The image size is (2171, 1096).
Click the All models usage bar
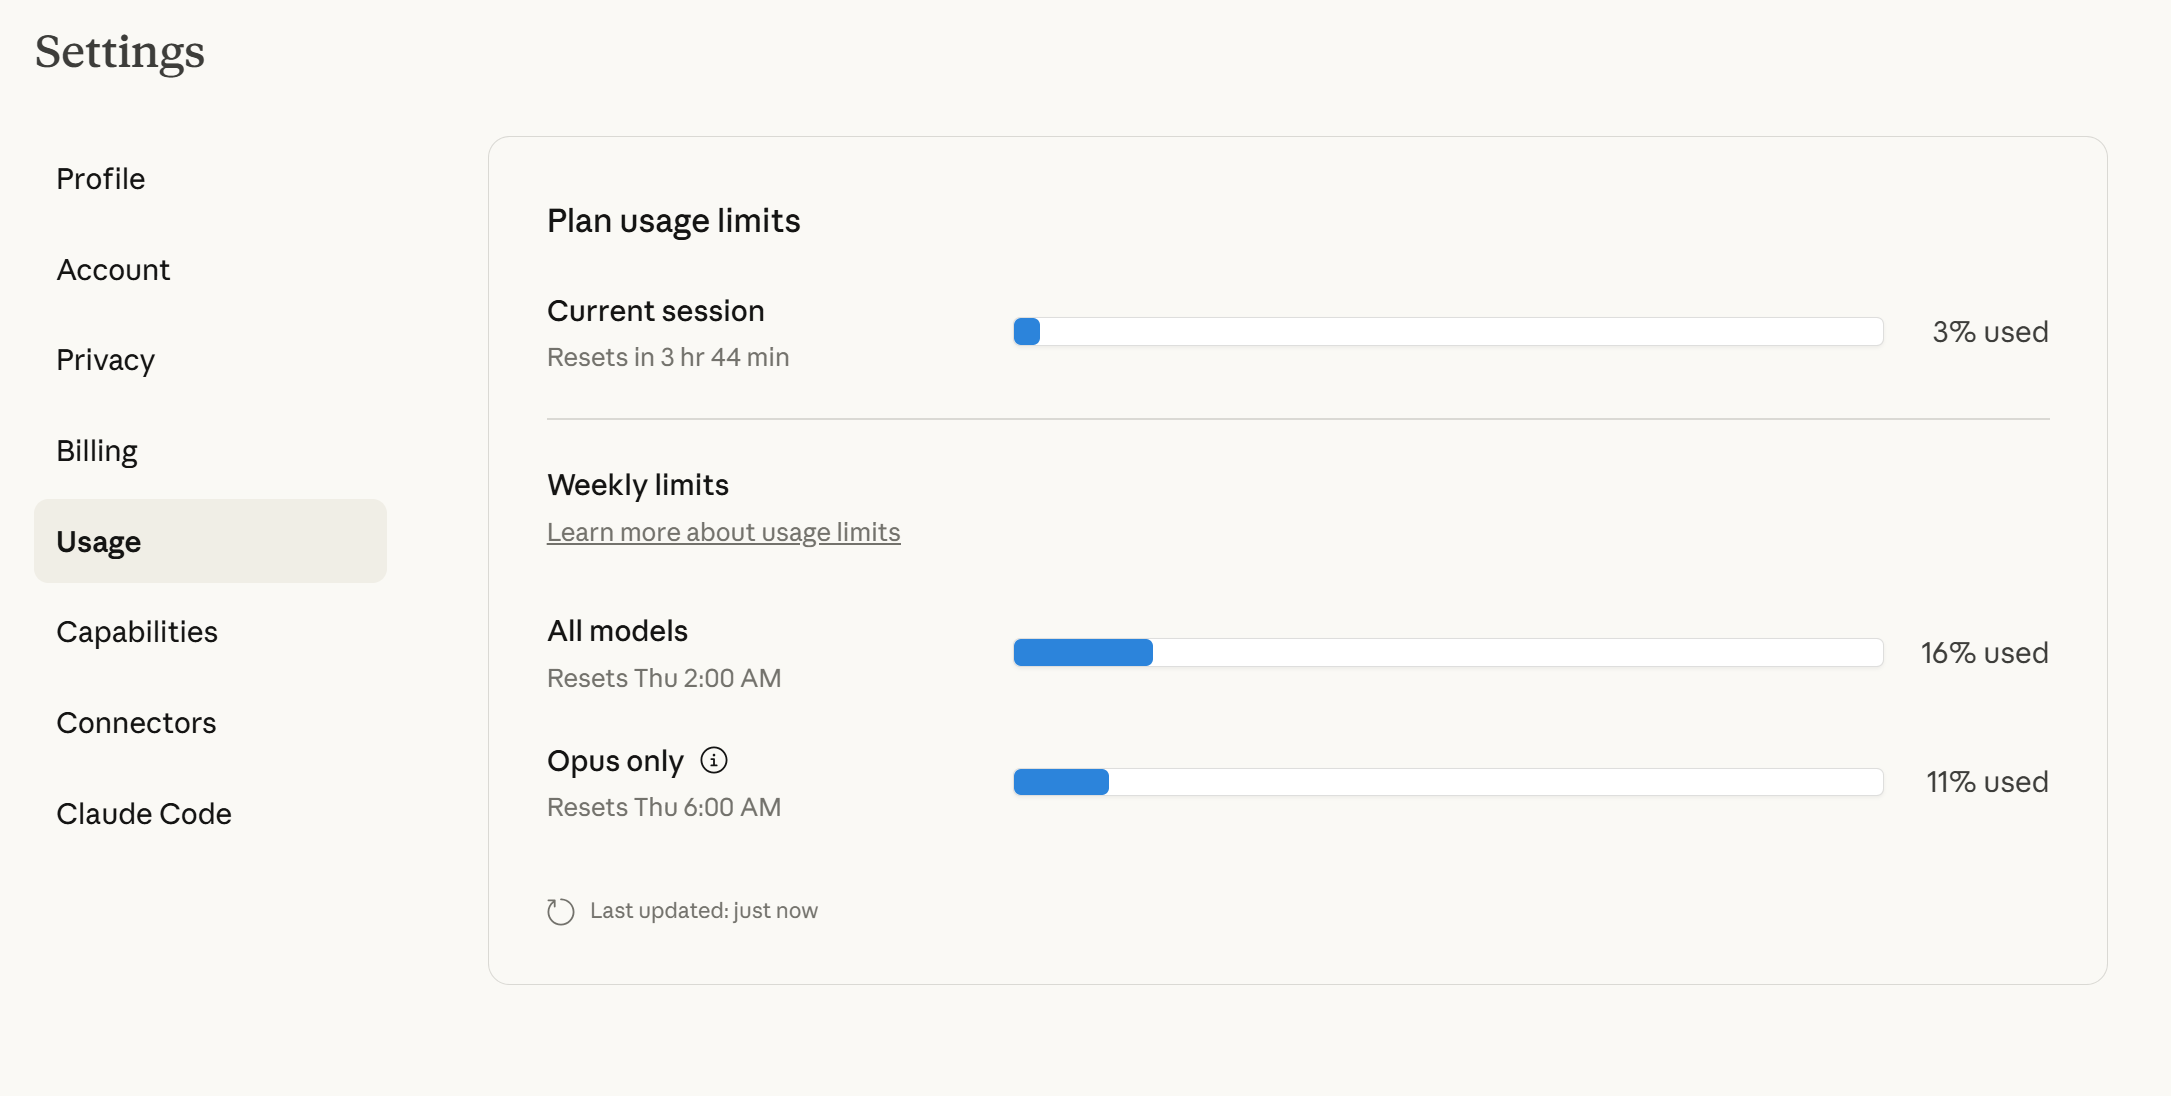coord(1447,652)
